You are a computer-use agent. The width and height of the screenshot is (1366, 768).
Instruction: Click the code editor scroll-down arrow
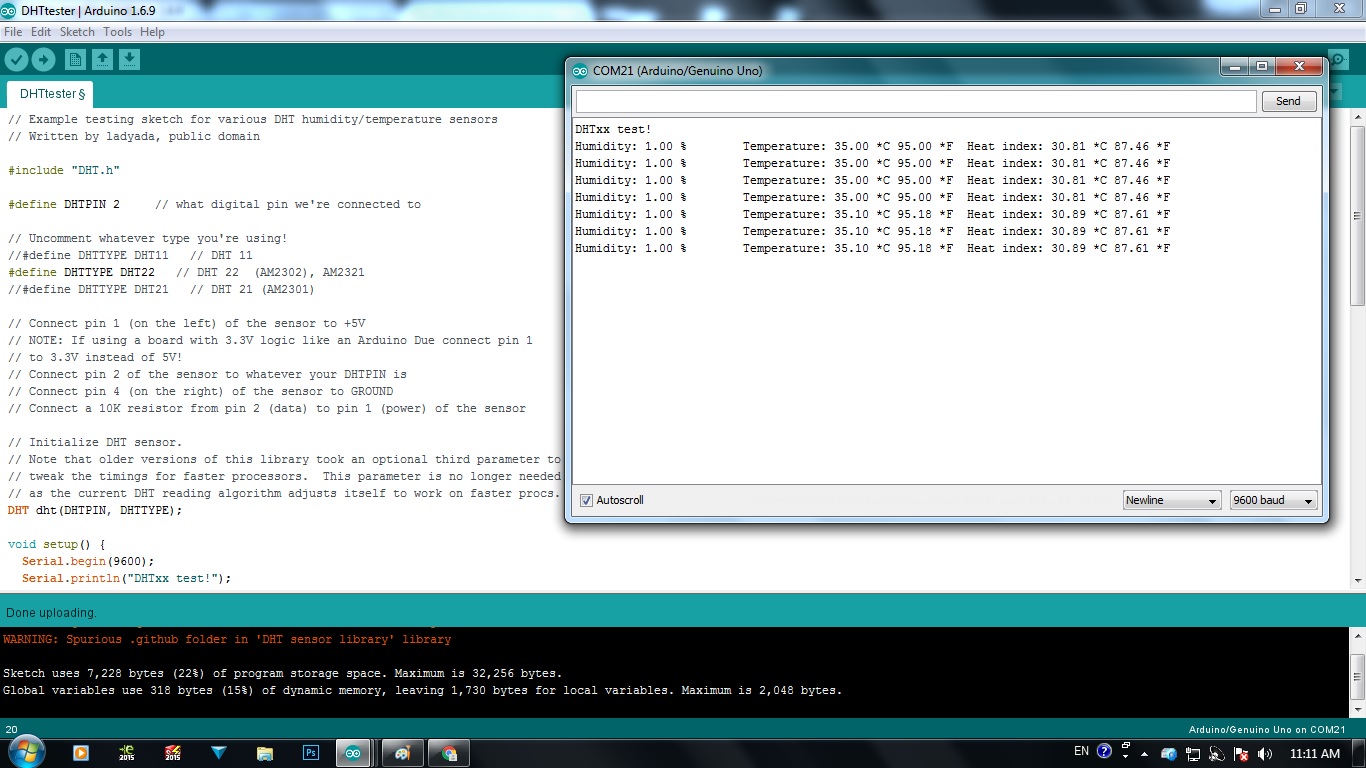[x=1358, y=580]
